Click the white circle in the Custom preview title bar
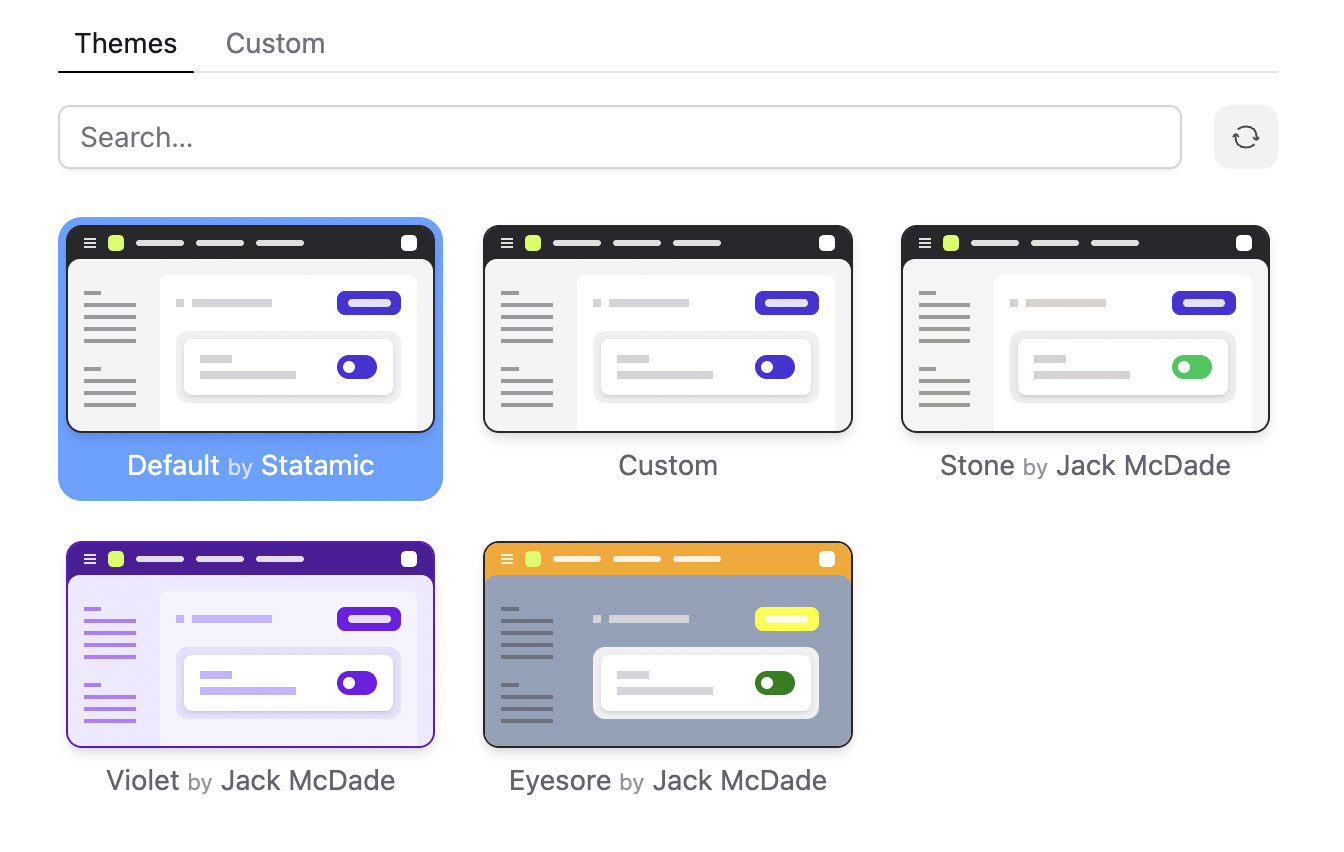 tap(827, 242)
